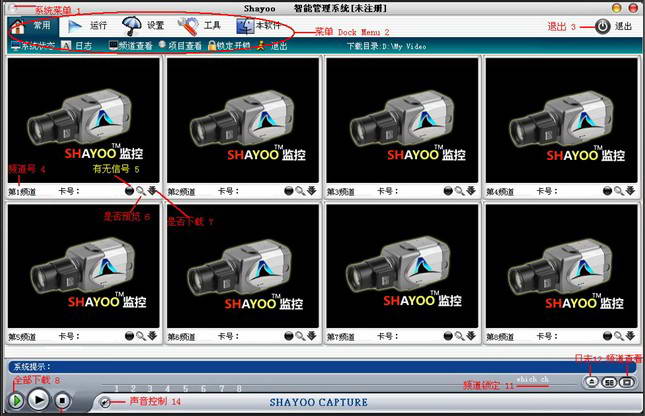Click the 下载目录 D:\My Video path

pos(387,46)
